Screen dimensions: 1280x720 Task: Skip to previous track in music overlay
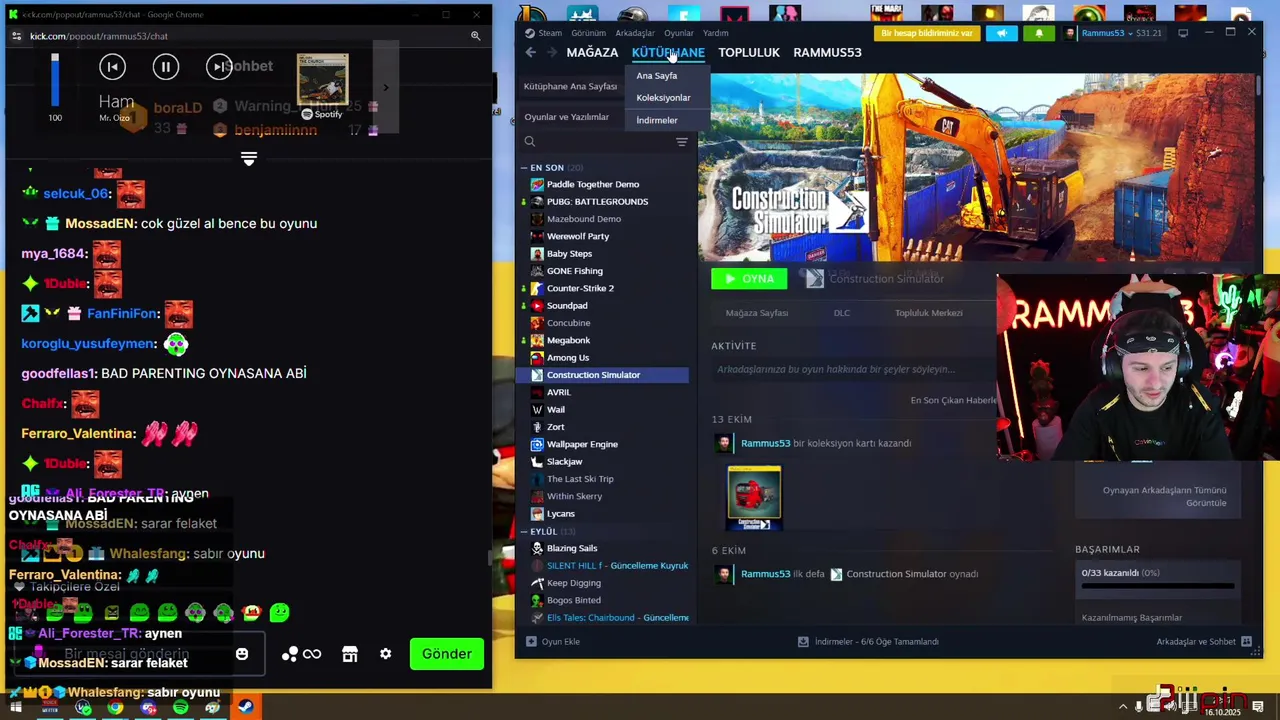coord(112,67)
